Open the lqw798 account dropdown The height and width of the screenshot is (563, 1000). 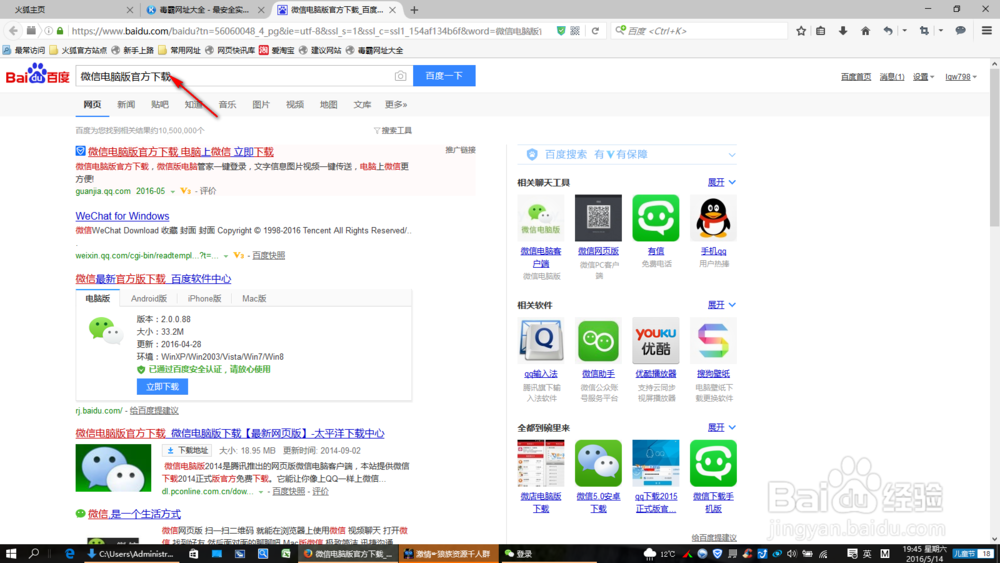(960, 77)
